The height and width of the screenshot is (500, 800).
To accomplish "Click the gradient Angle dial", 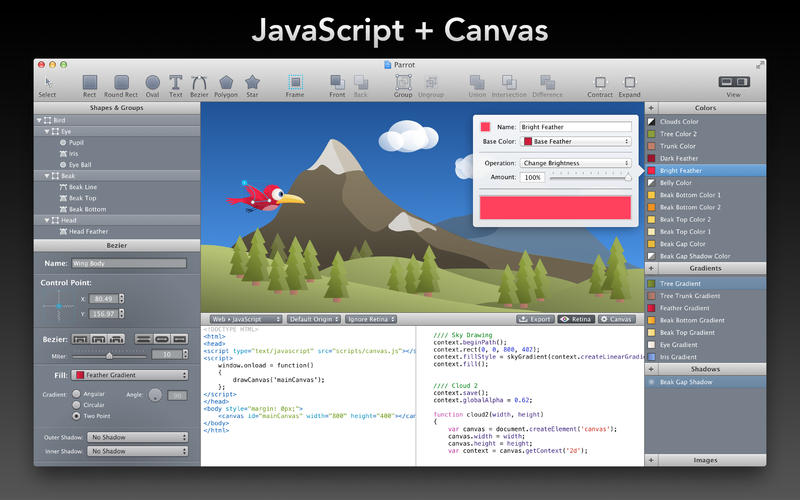I will click(x=156, y=395).
